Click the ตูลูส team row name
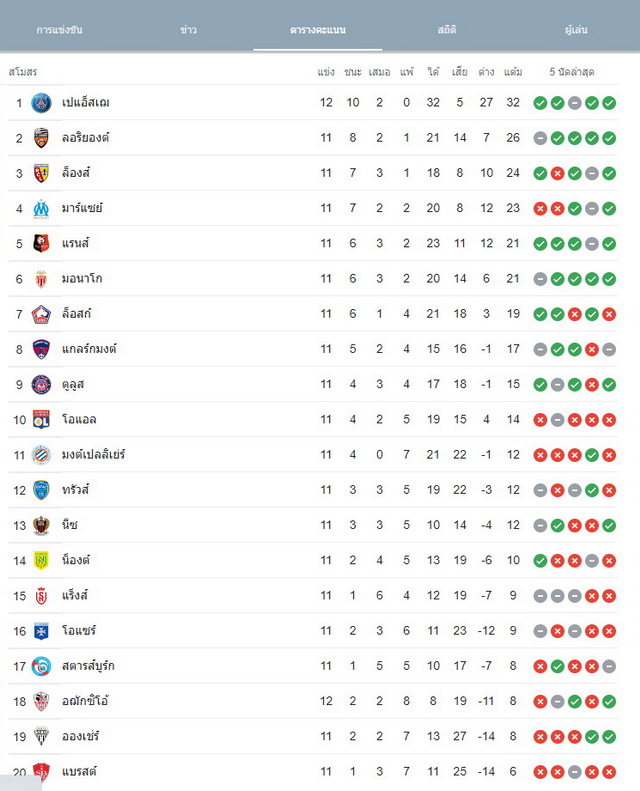The image size is (640, 791). point(73,384)
